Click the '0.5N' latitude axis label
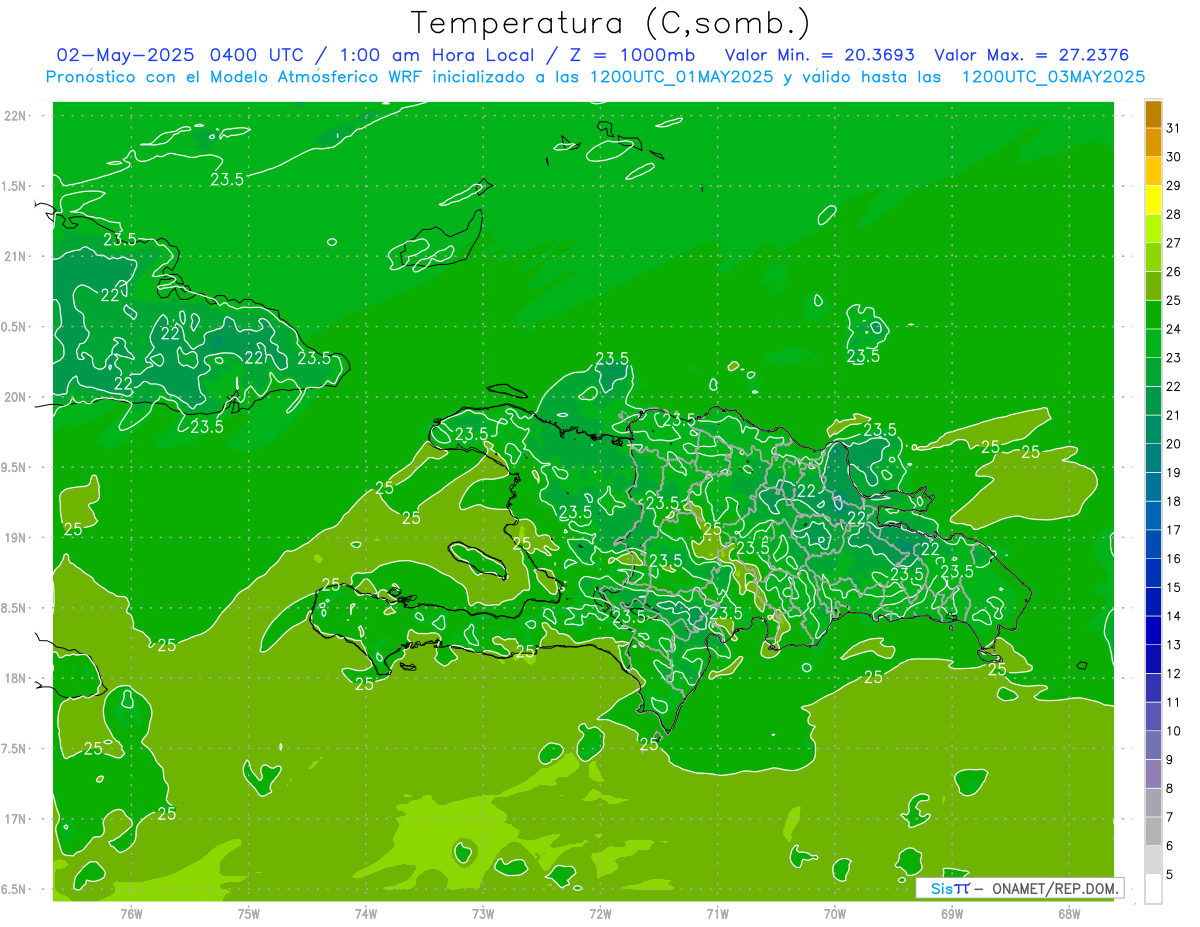The image size is (1200, 927). coord(15,327)
